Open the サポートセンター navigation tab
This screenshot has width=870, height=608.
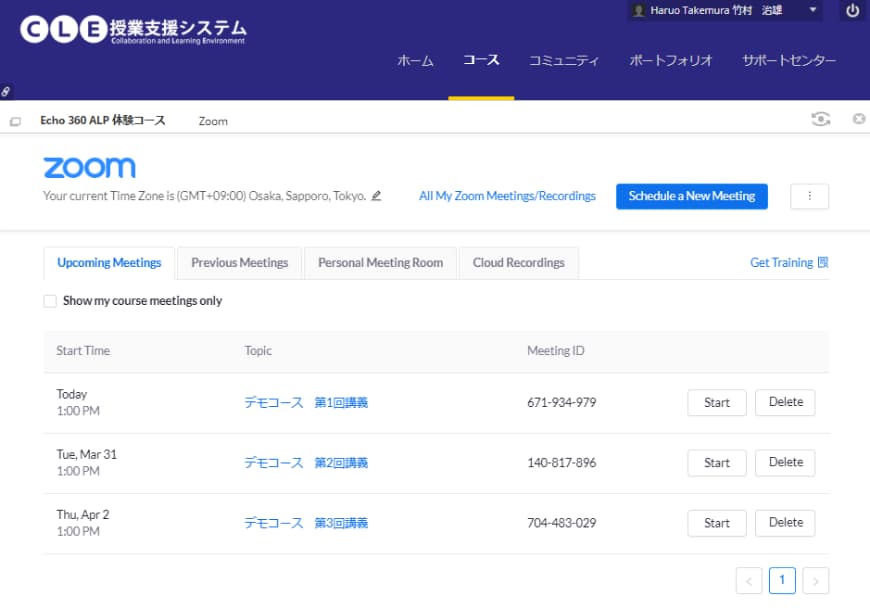[789, 60]
